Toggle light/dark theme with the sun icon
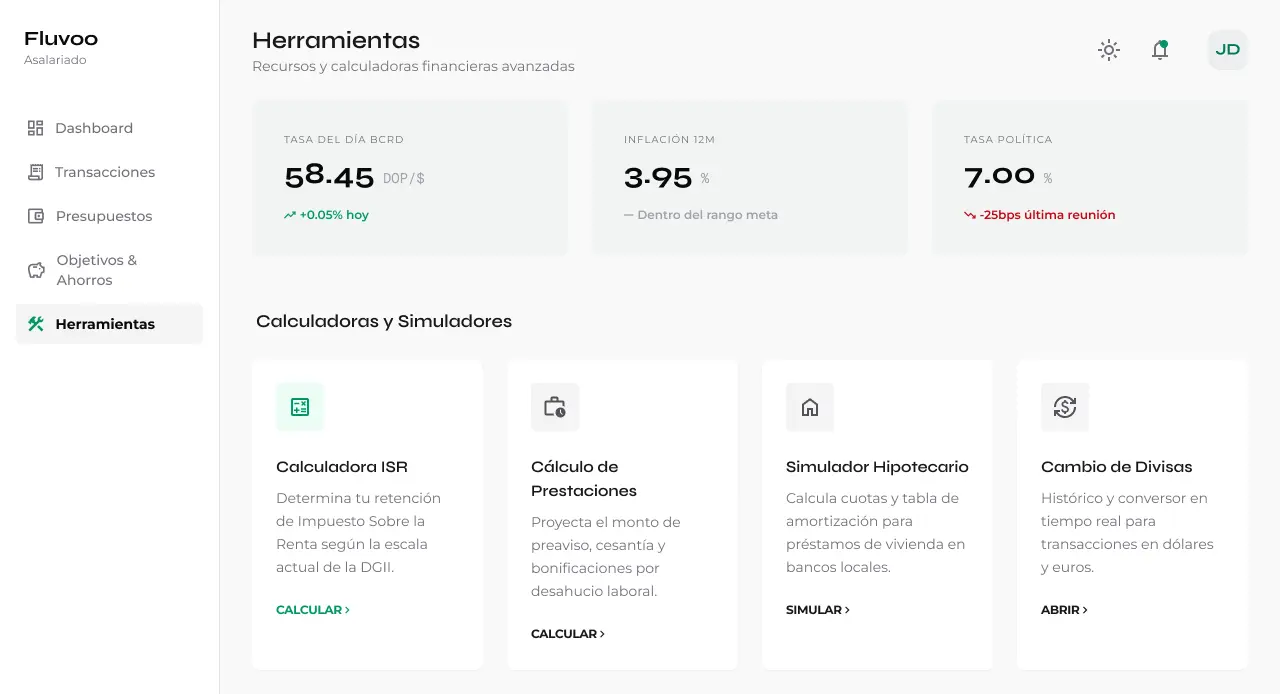The image size is (1280, 694). 1108,50
